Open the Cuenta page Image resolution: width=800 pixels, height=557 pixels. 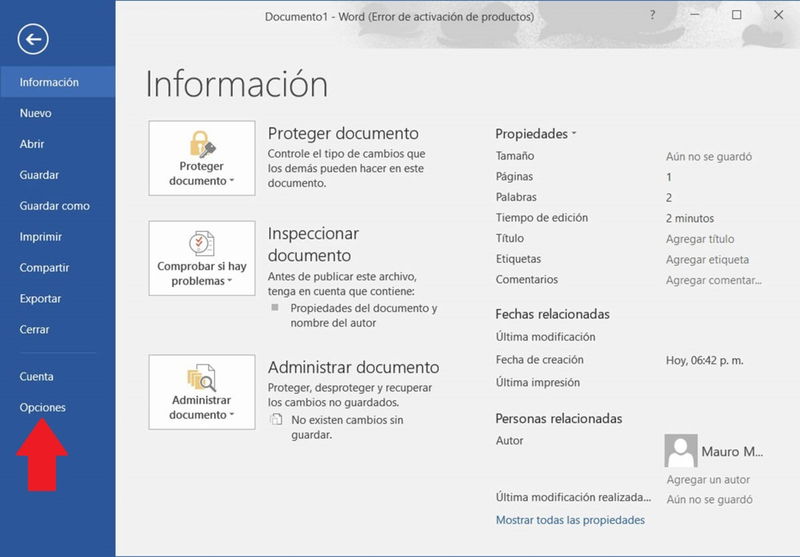tap(36, 377)
